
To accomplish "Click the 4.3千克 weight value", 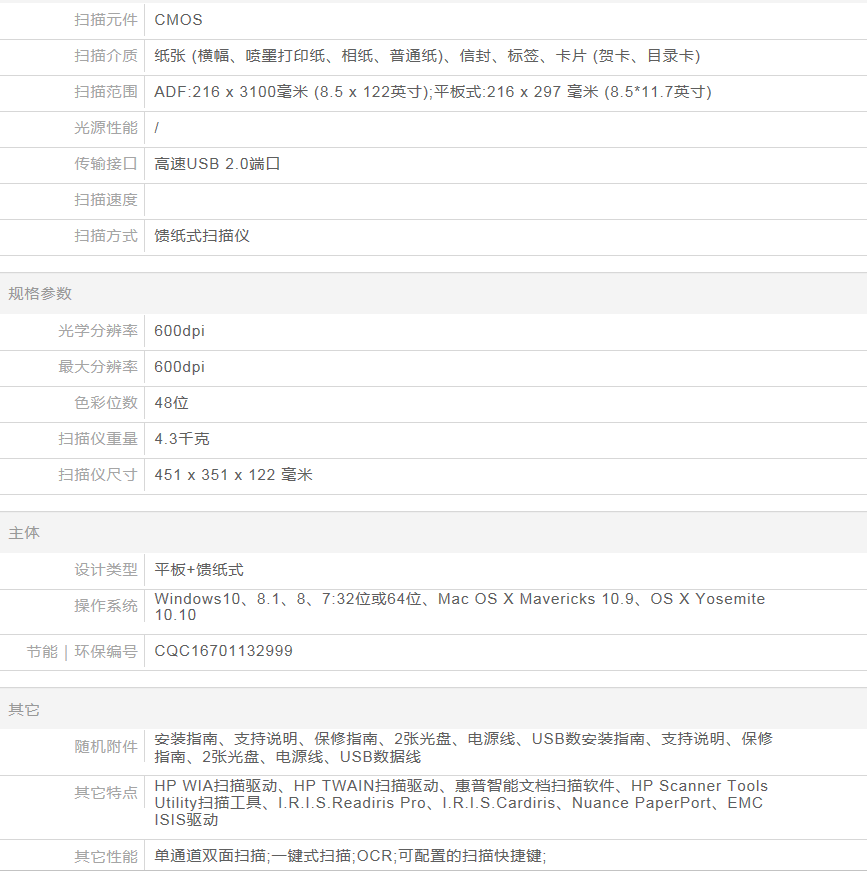I will [182, 439].
